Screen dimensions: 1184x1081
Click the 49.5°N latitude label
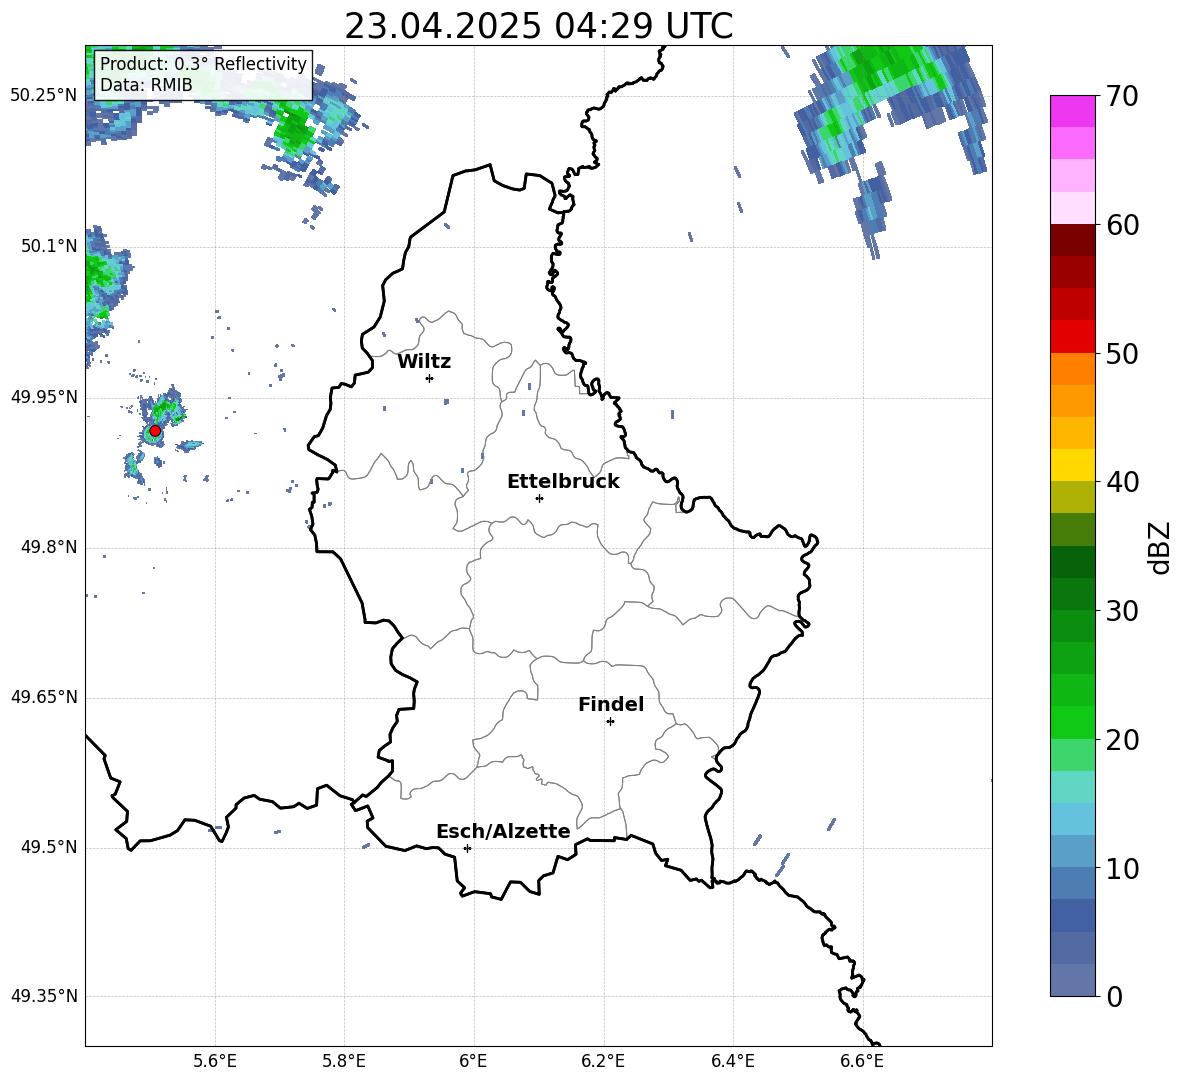[50, 848]
